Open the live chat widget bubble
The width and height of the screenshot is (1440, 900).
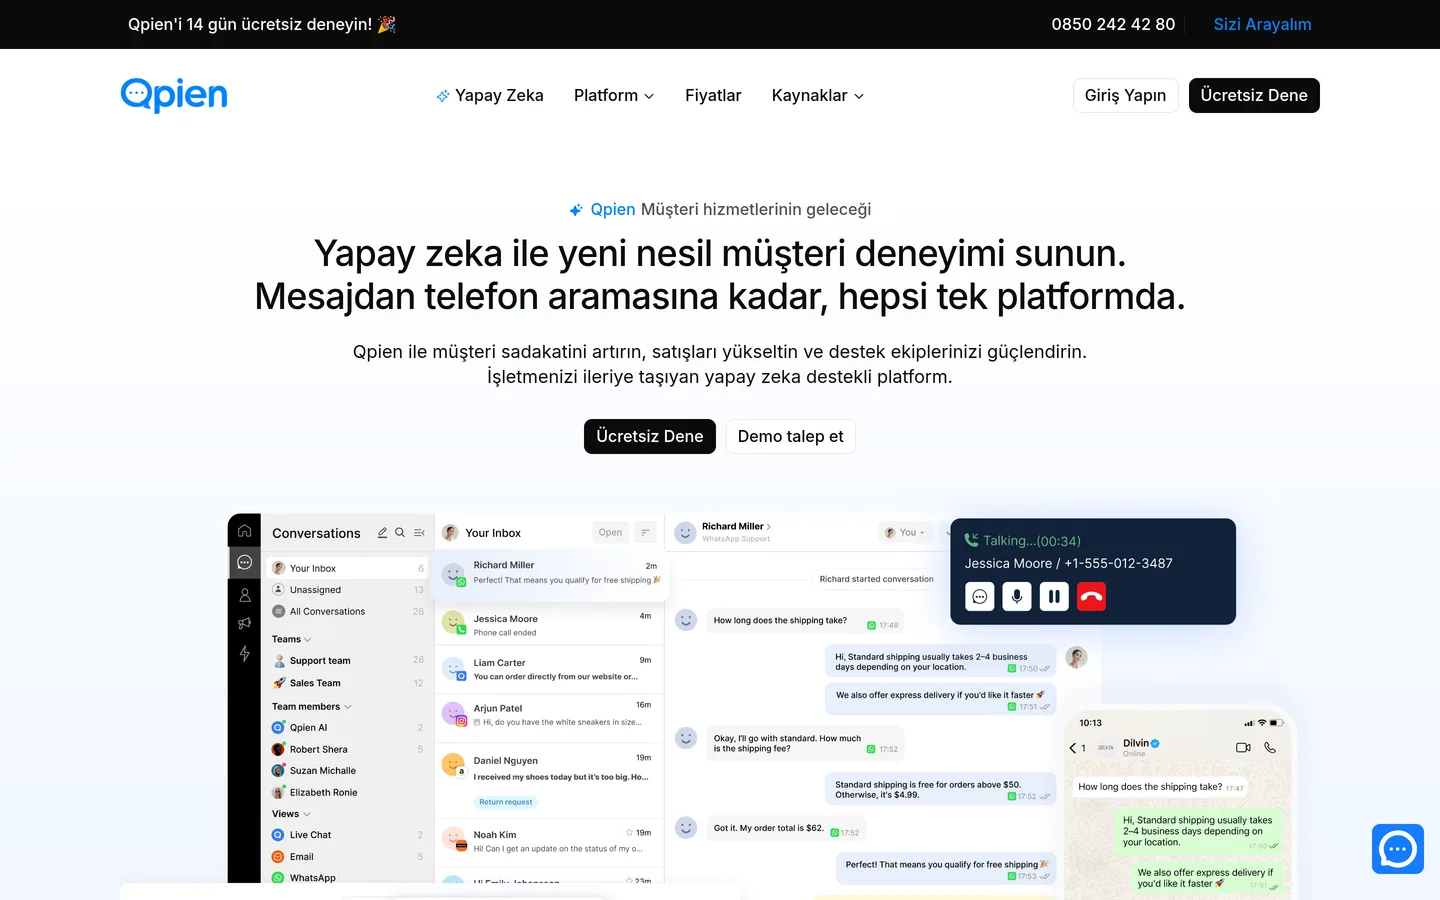[x=1398, y=849]
